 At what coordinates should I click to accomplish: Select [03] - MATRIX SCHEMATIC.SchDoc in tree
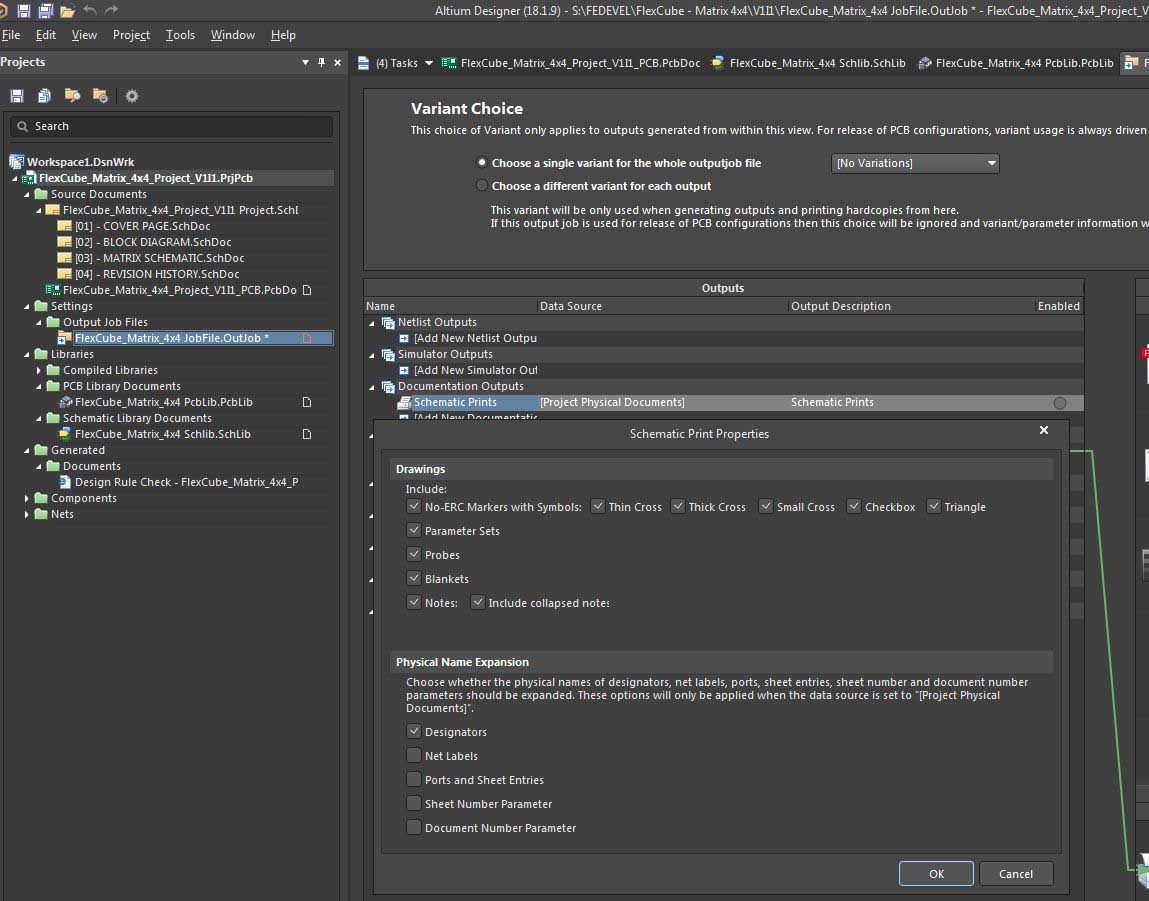(159, 258)
